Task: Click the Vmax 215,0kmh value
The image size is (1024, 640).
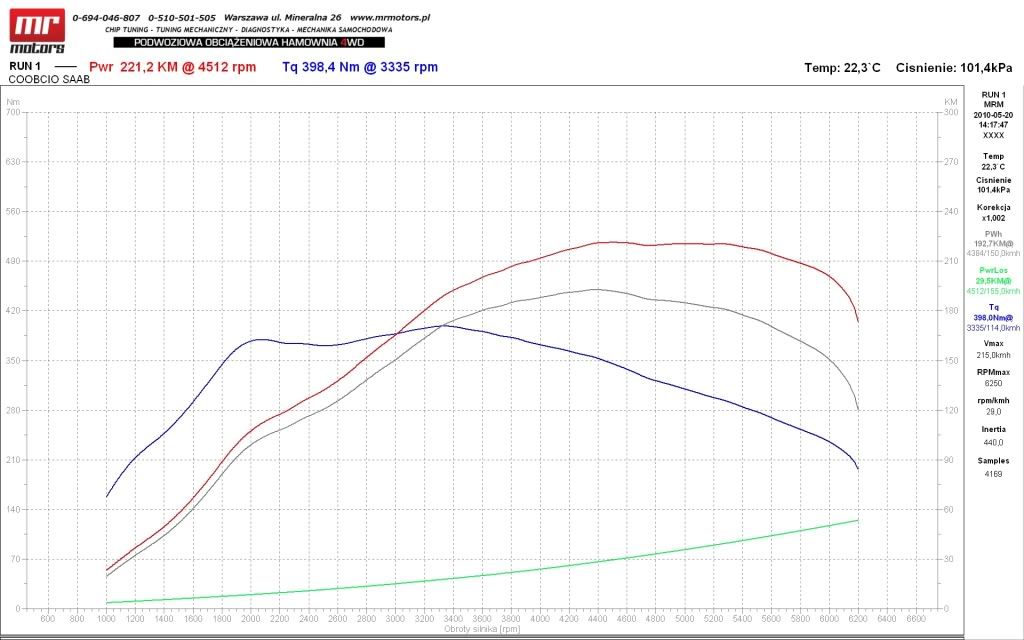Action: (x=993, y=349)
